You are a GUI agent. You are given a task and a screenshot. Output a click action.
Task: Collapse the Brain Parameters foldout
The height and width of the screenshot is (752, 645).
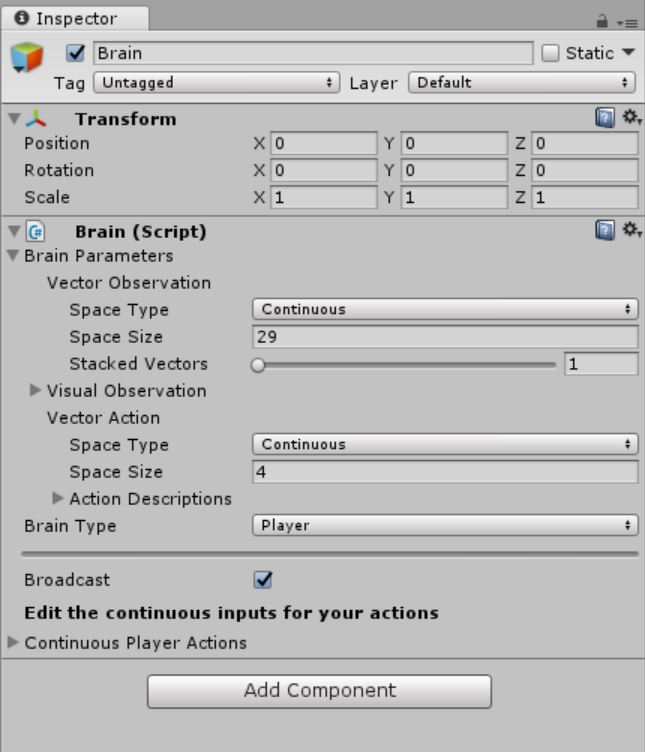click(x=13, y=255)
